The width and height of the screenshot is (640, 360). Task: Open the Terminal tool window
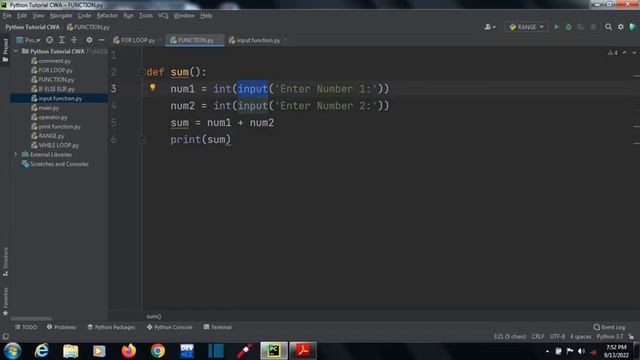[218, 327]
